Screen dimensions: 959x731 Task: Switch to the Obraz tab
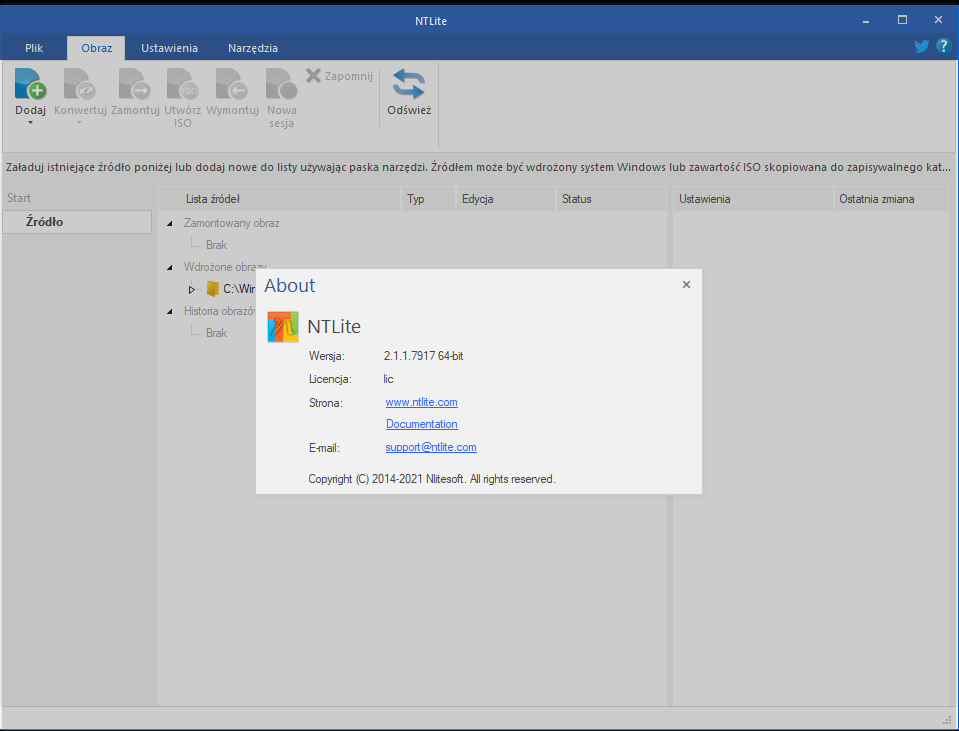point(97,48)
